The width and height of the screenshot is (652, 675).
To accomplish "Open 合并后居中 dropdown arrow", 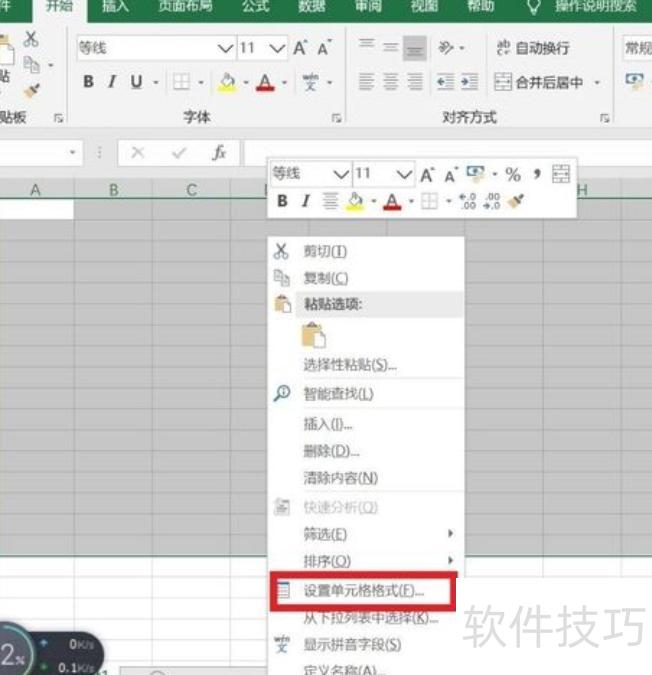I will click(x=597, y=82).
